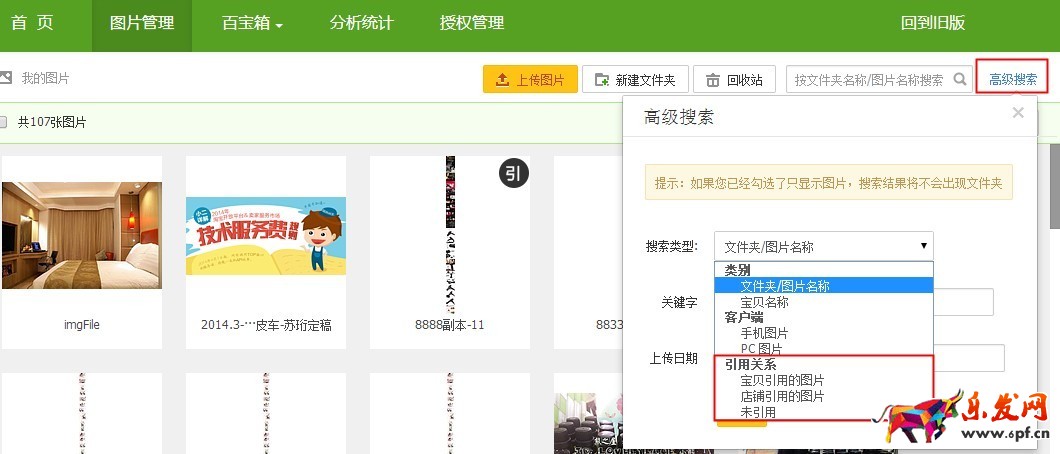
Task: Select 宝贝引用的图片 option
Action: coord(823,380)
